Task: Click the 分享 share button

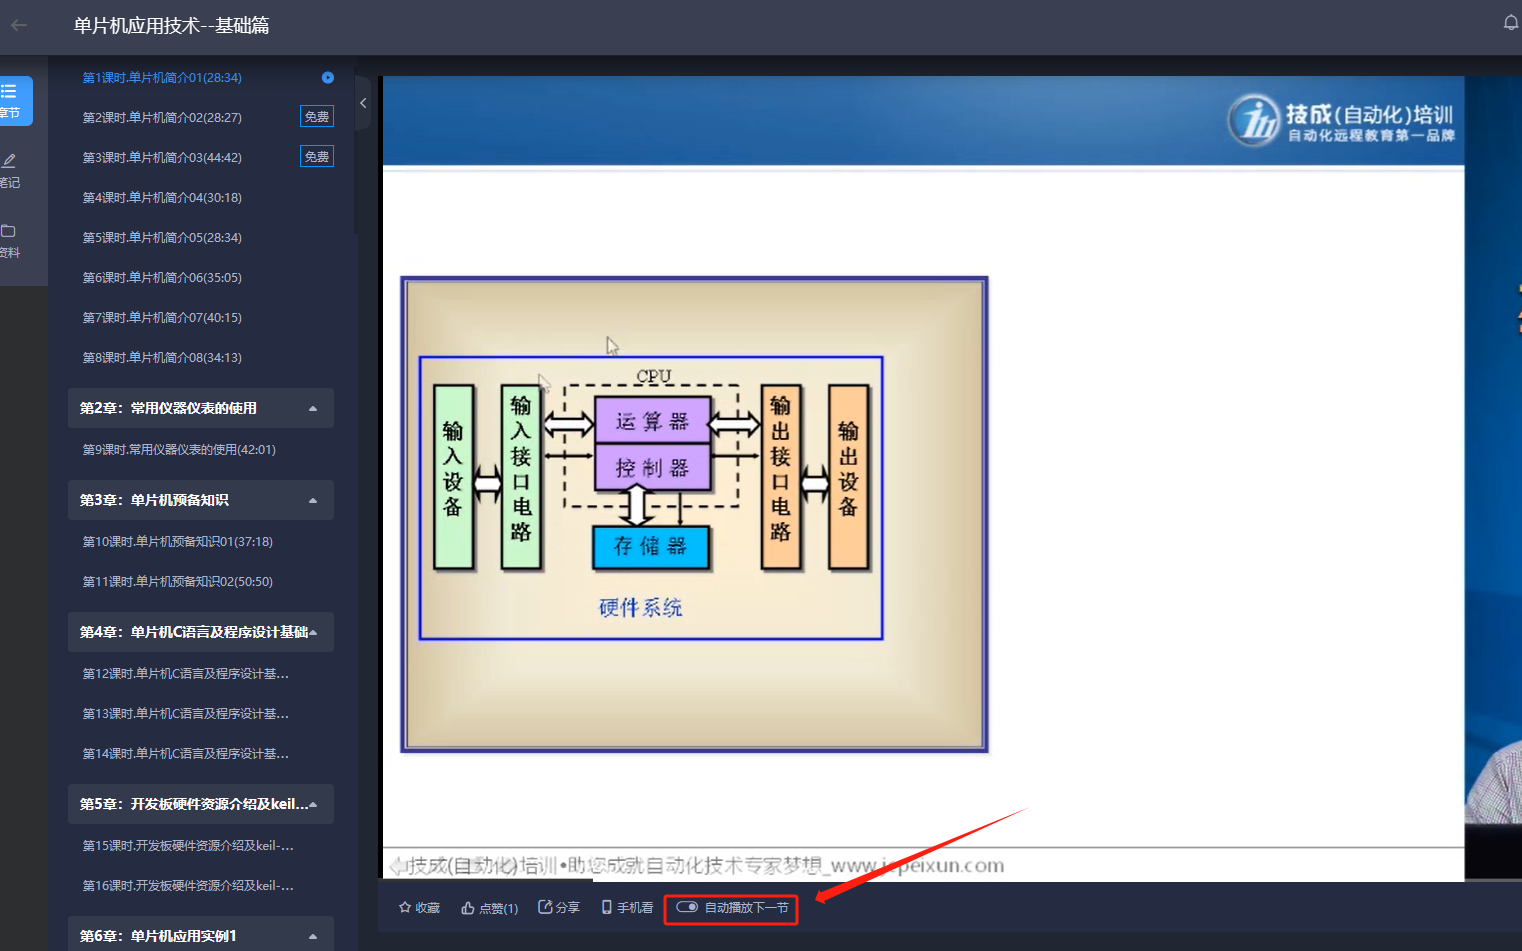Action: [x=559, y=907]
